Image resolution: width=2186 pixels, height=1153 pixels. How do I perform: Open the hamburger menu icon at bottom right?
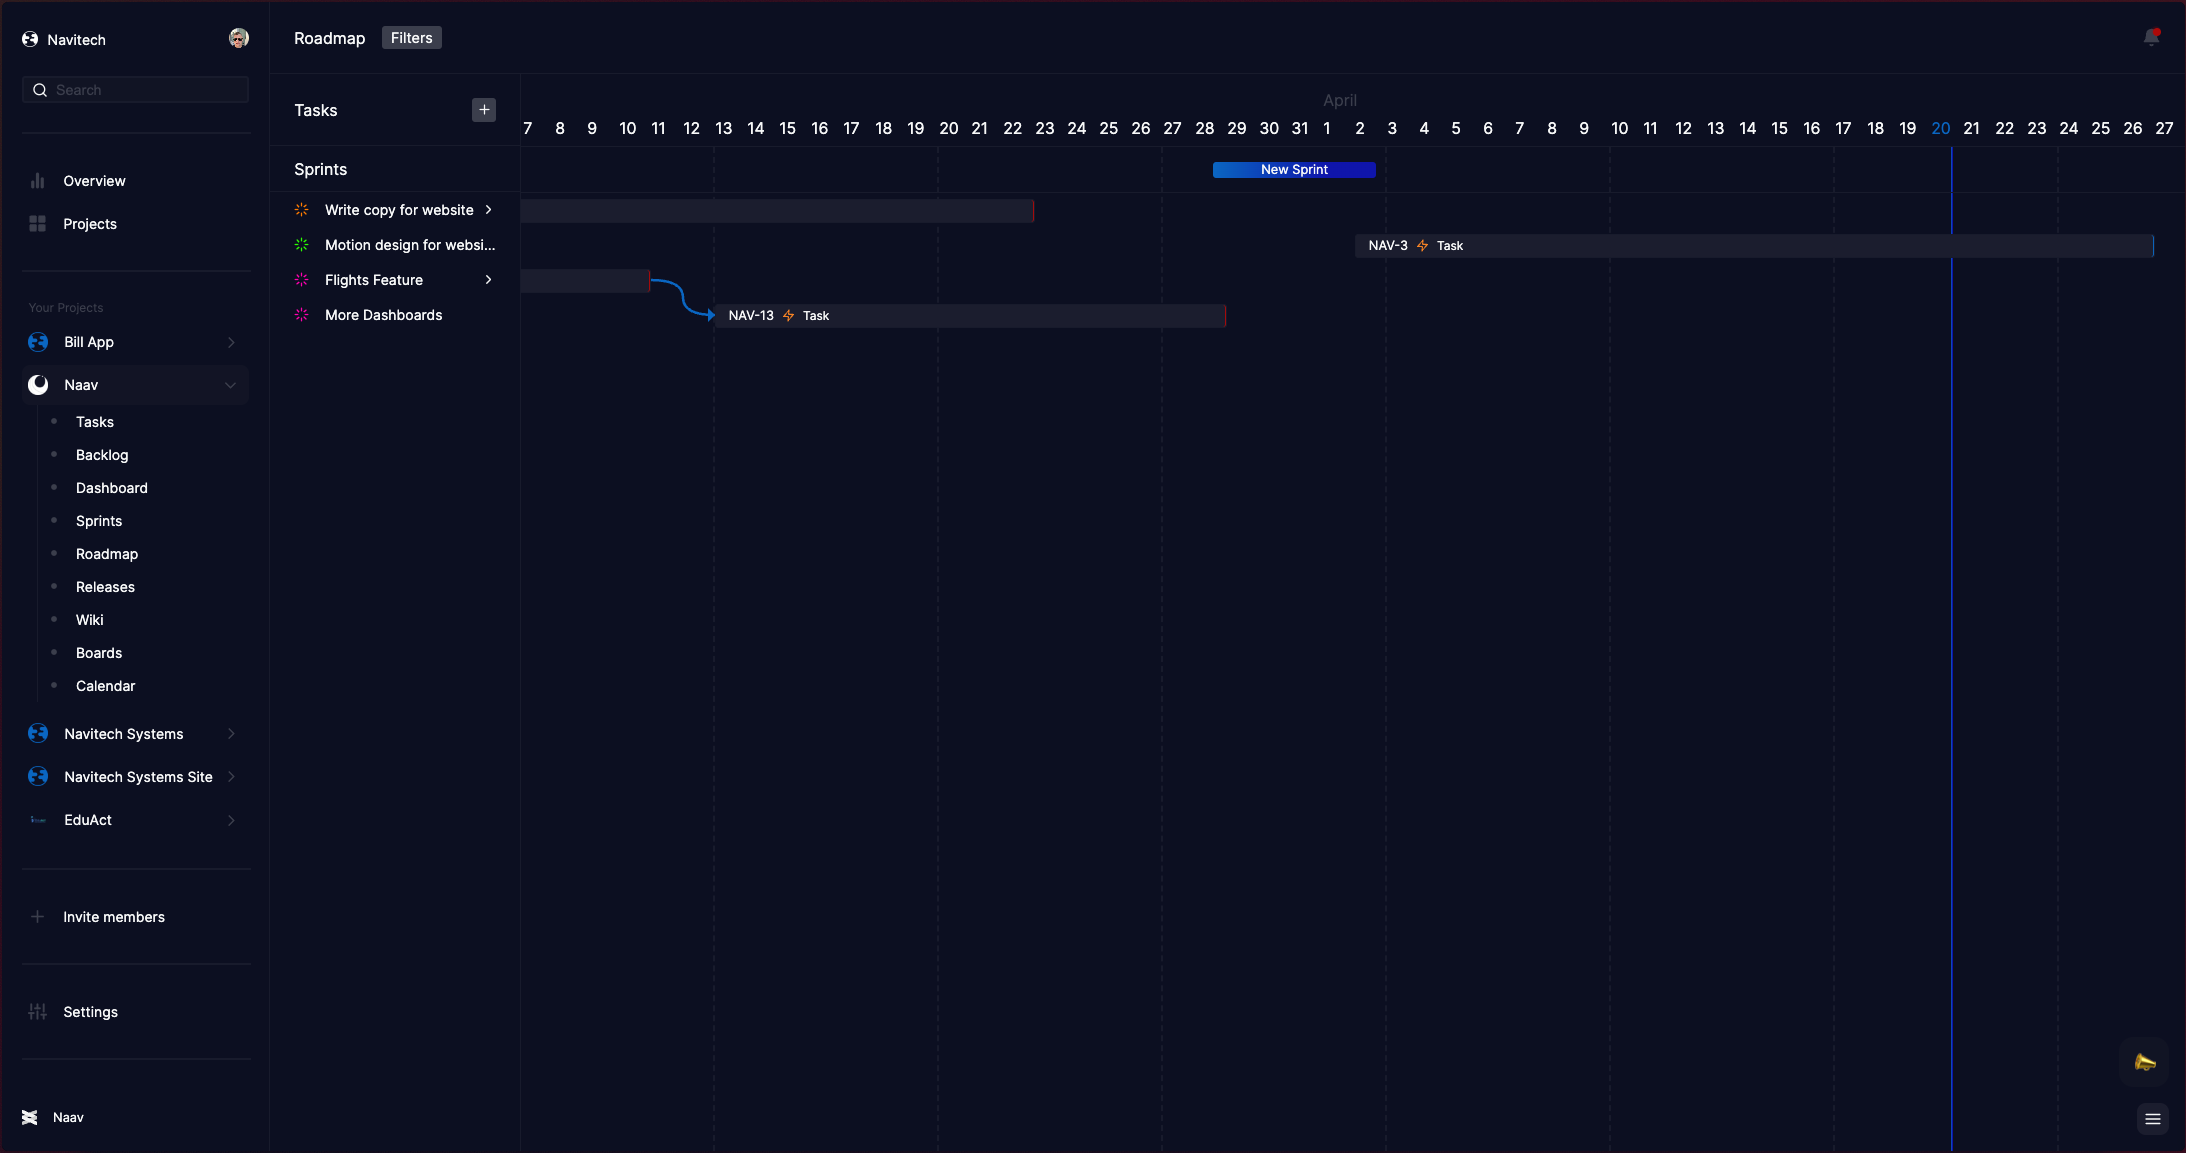(2152, 1119)
